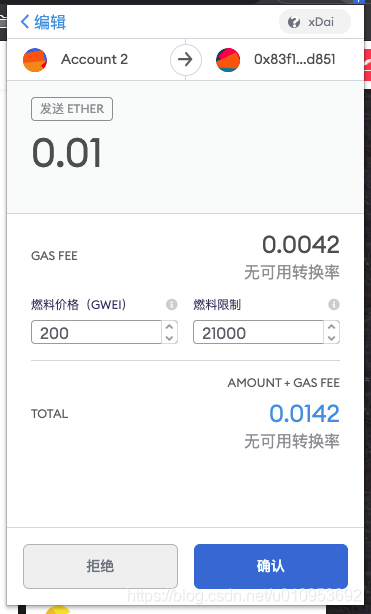This screenshot has height=614, width=371.
Task: Focus the gas price field showing 200
Action: [96, 332]
